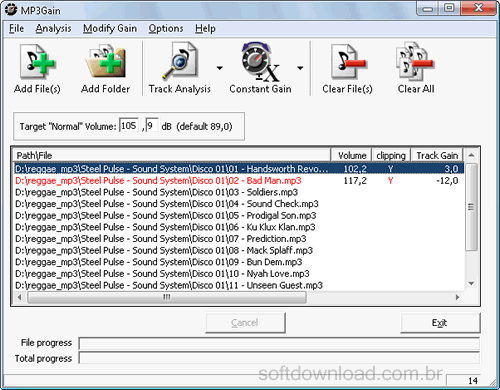
Task: Open the Options menu
Action: click(166, 29)
